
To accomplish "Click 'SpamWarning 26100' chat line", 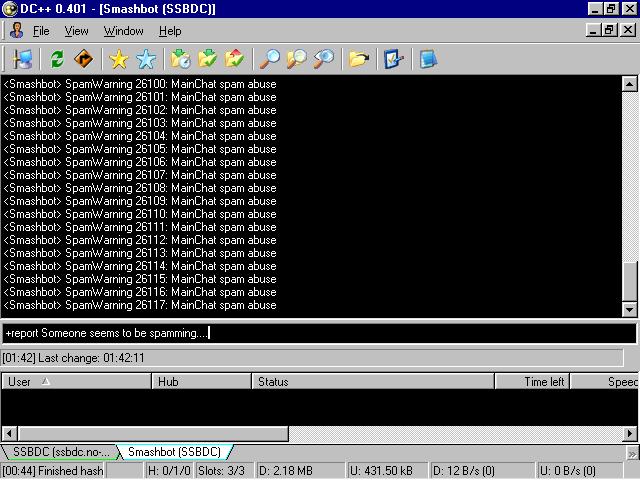I will [140, 84].
